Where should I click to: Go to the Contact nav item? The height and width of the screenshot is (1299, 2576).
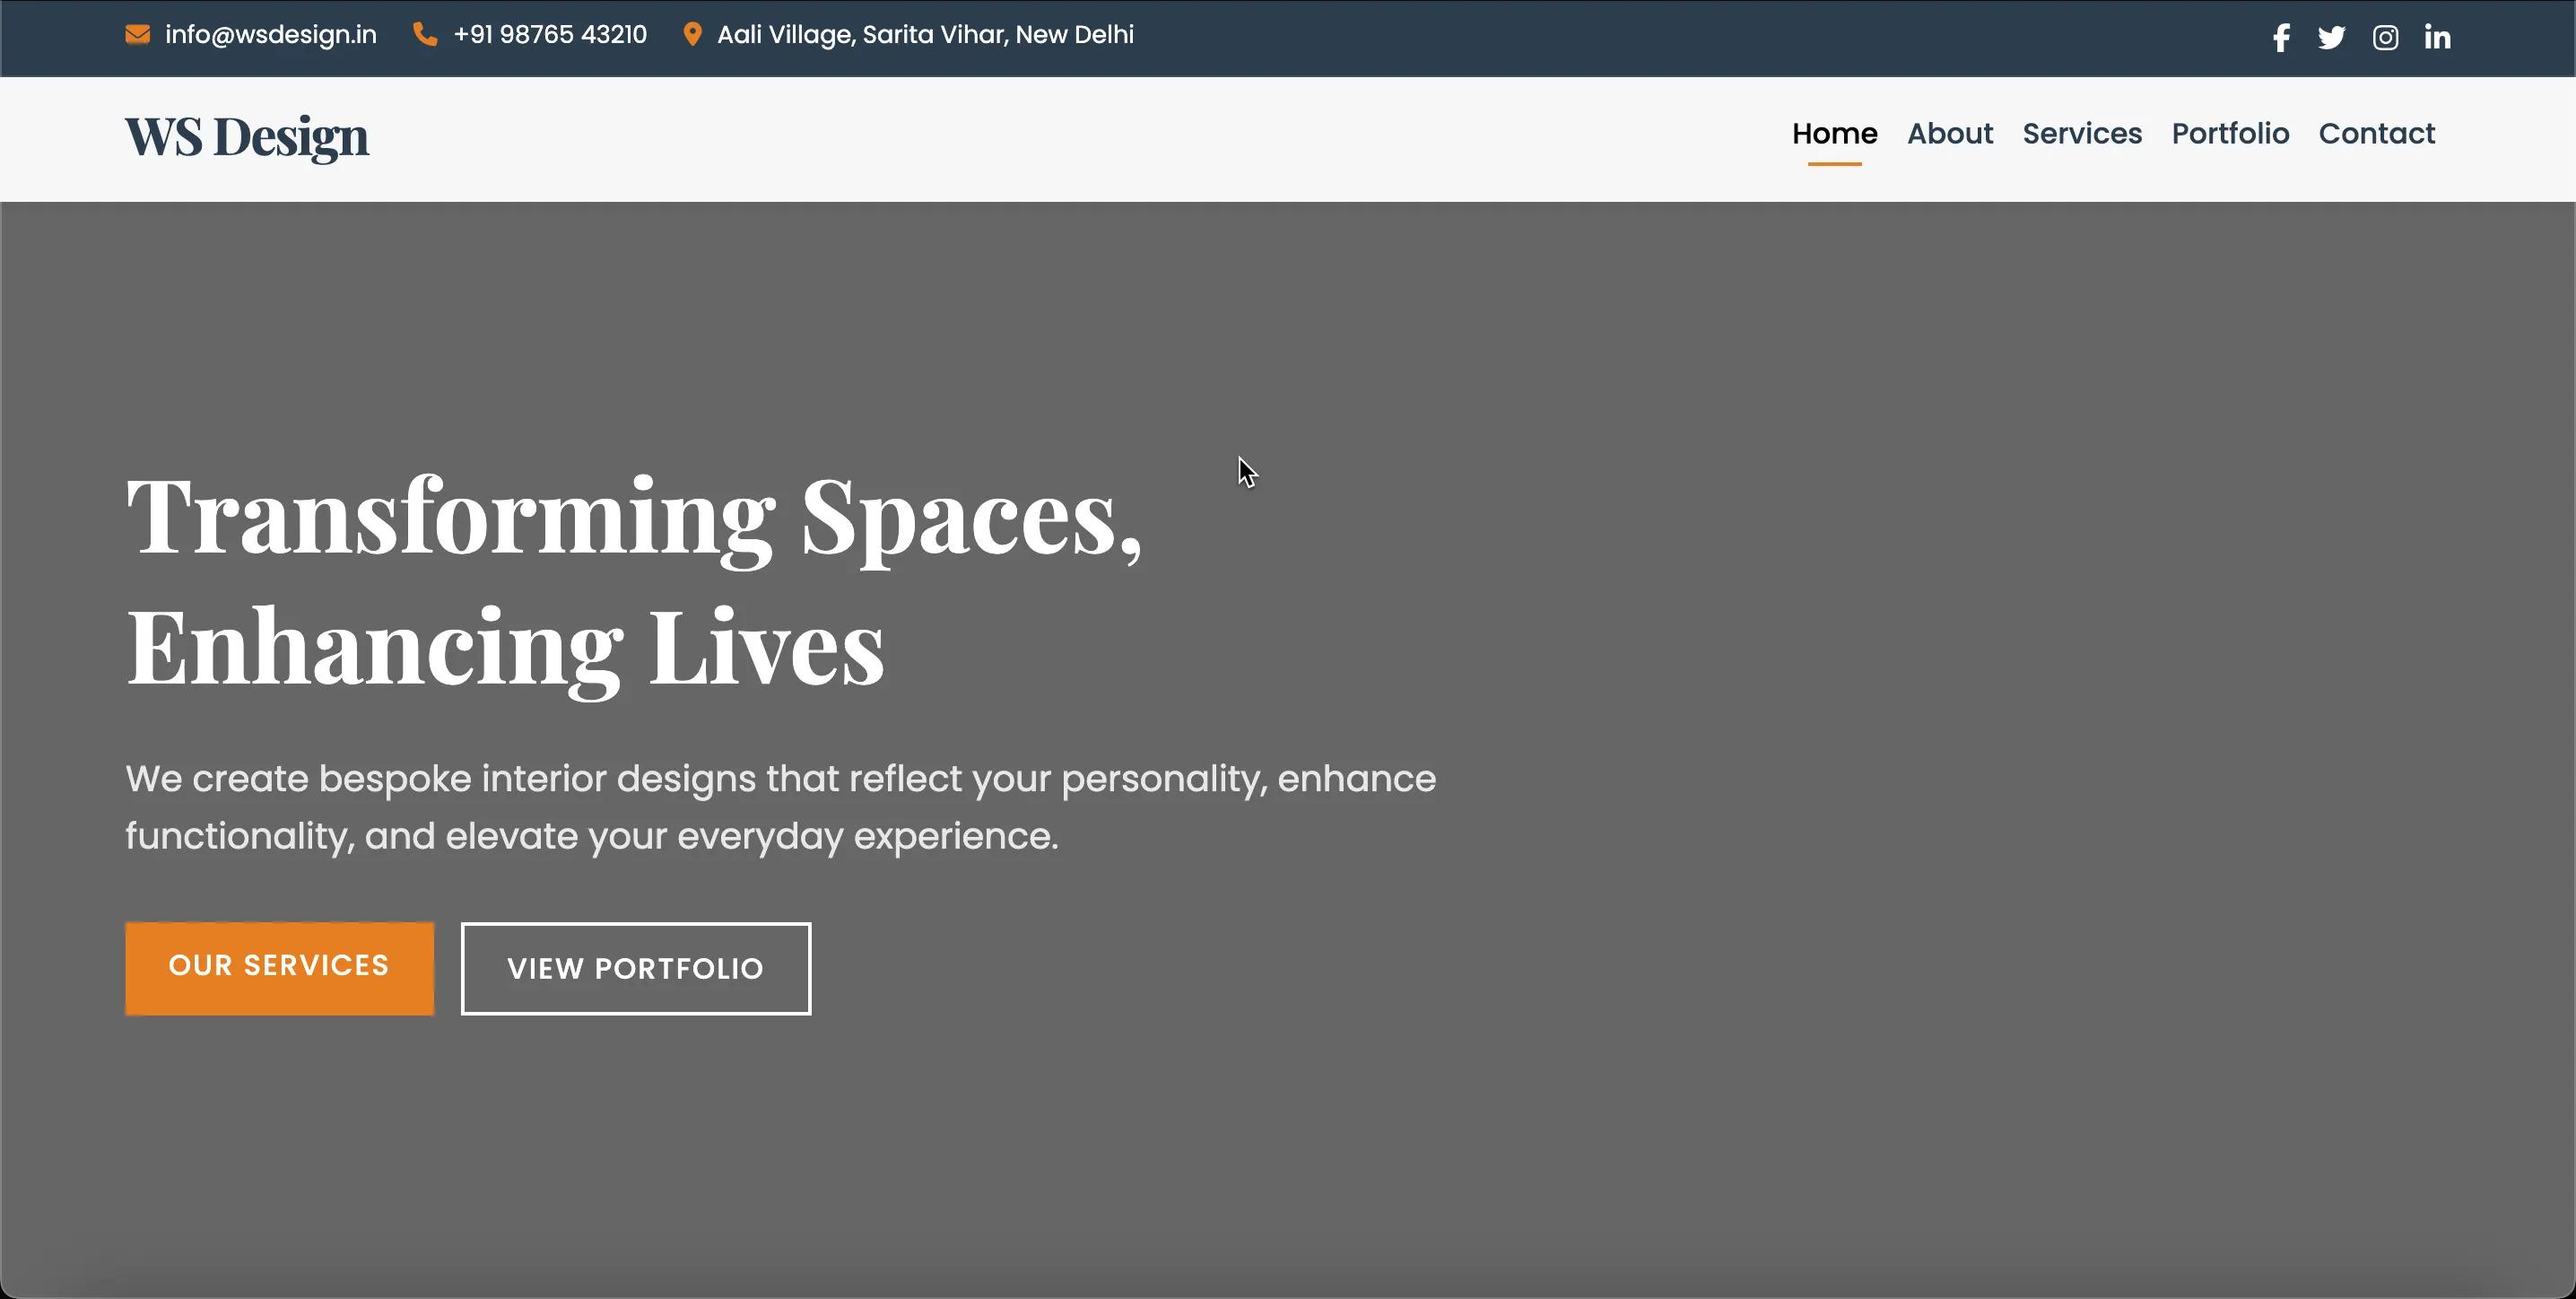pos(2376,133)
